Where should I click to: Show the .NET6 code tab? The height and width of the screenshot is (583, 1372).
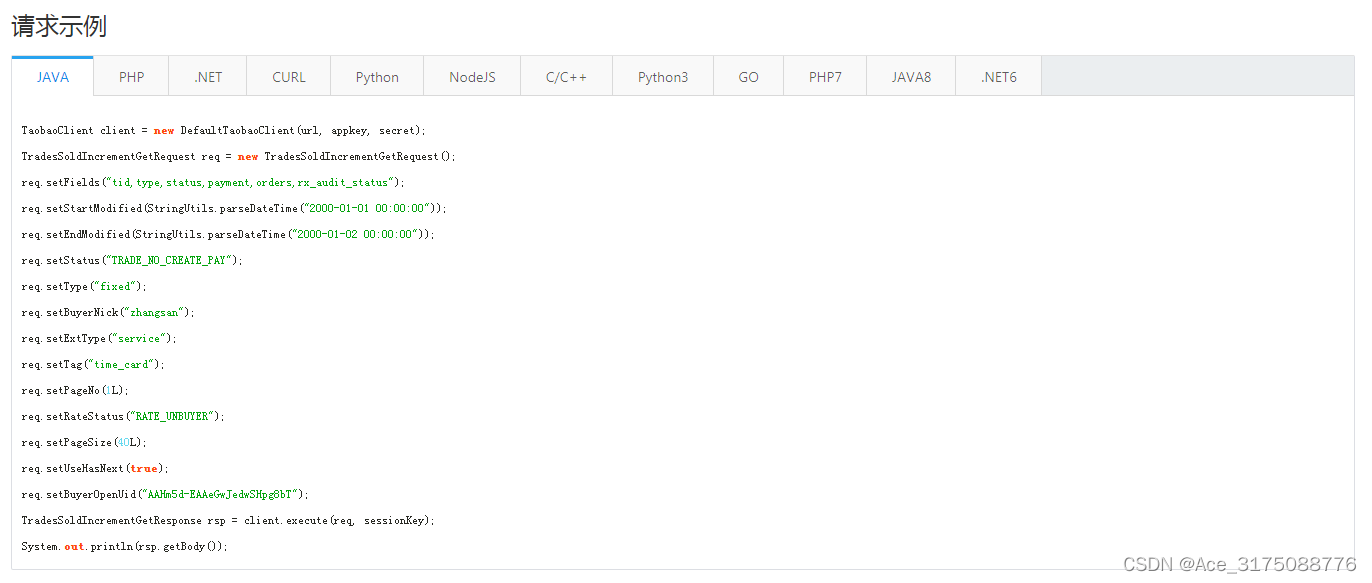click(x=998, y=77)
